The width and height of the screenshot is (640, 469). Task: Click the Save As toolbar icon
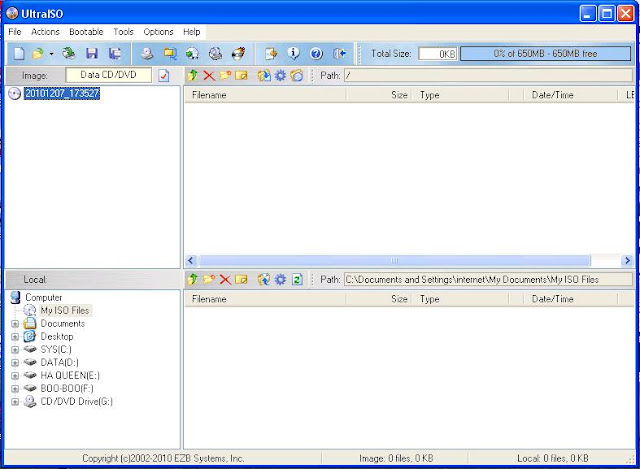[115, 53]
